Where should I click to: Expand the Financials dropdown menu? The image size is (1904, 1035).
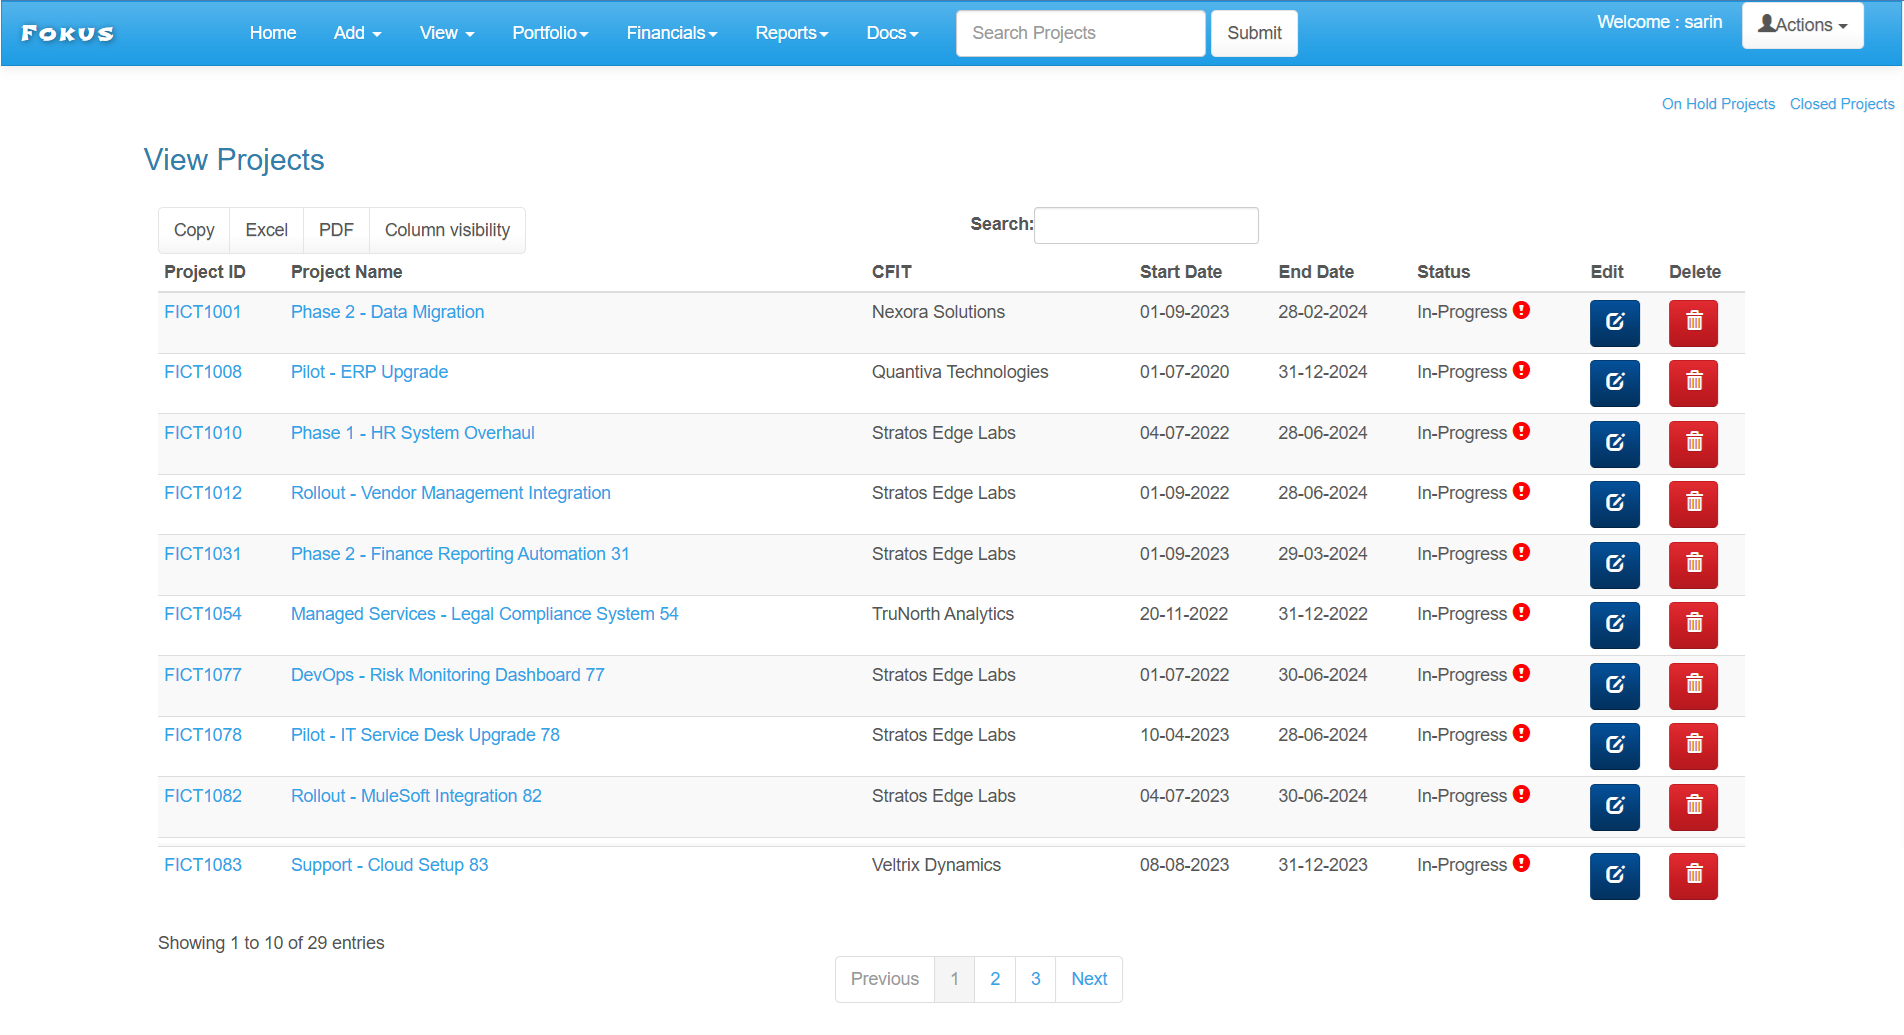[671, 33]
